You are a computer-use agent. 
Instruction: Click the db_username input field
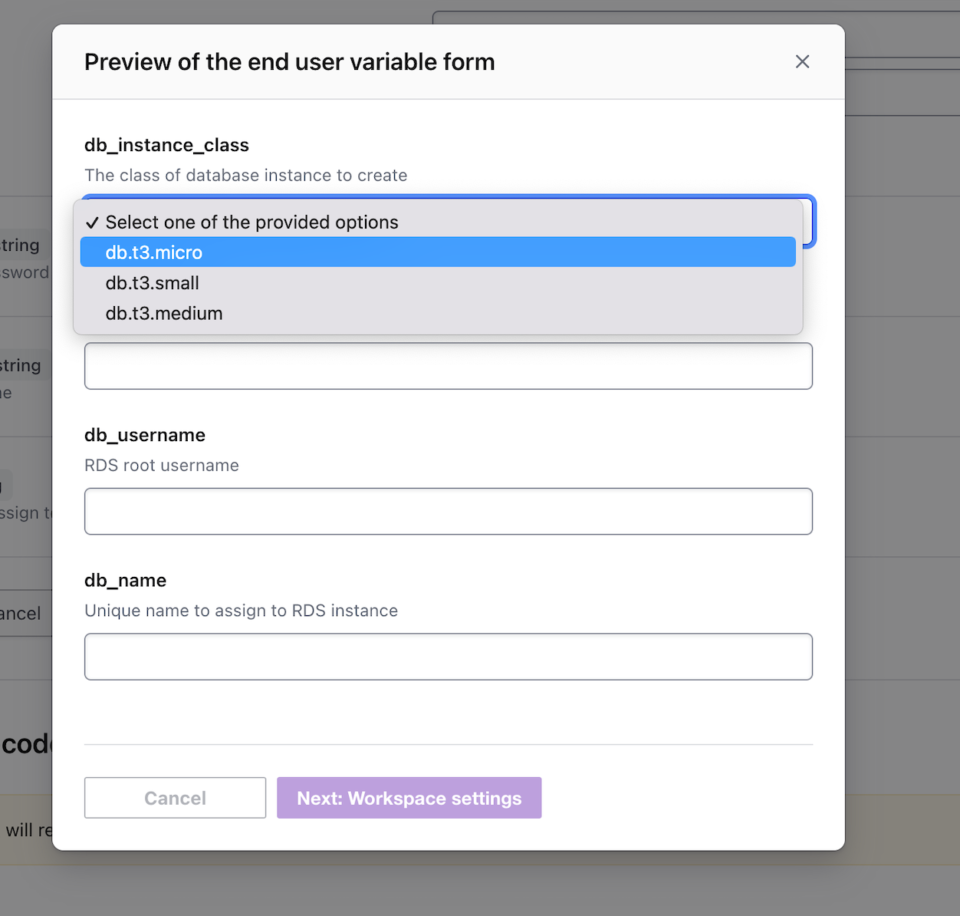pos(448,510)
